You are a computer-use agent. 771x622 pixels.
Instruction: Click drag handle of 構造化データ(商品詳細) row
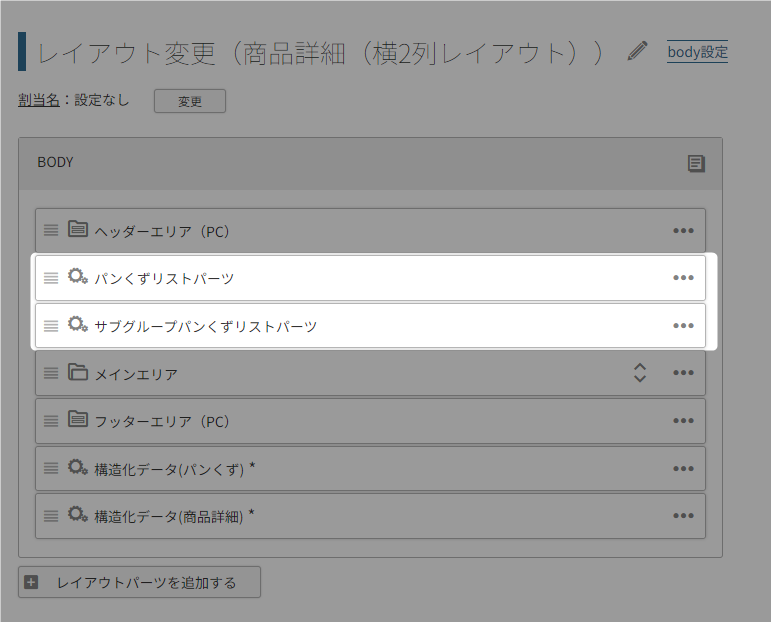pyautogui.click(x=51, y=516)
